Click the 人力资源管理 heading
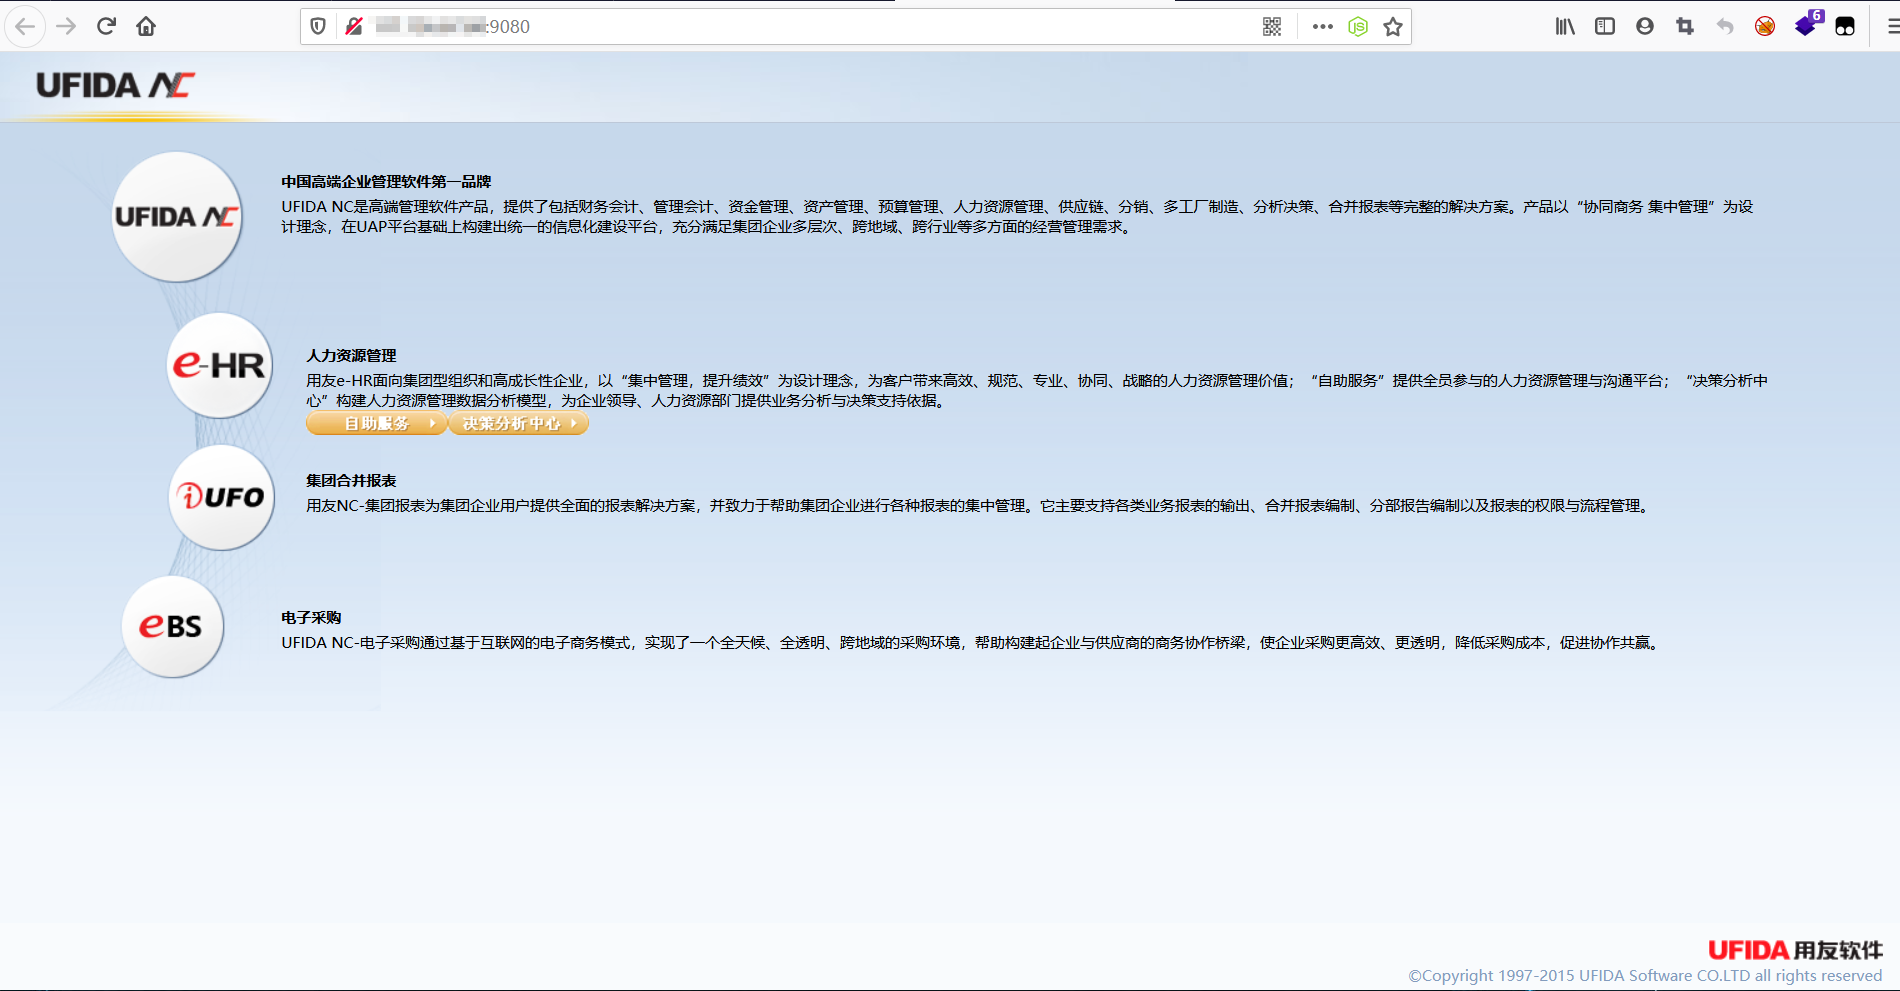The height and width of the screenshot is (991, 1900). point(351,356)
